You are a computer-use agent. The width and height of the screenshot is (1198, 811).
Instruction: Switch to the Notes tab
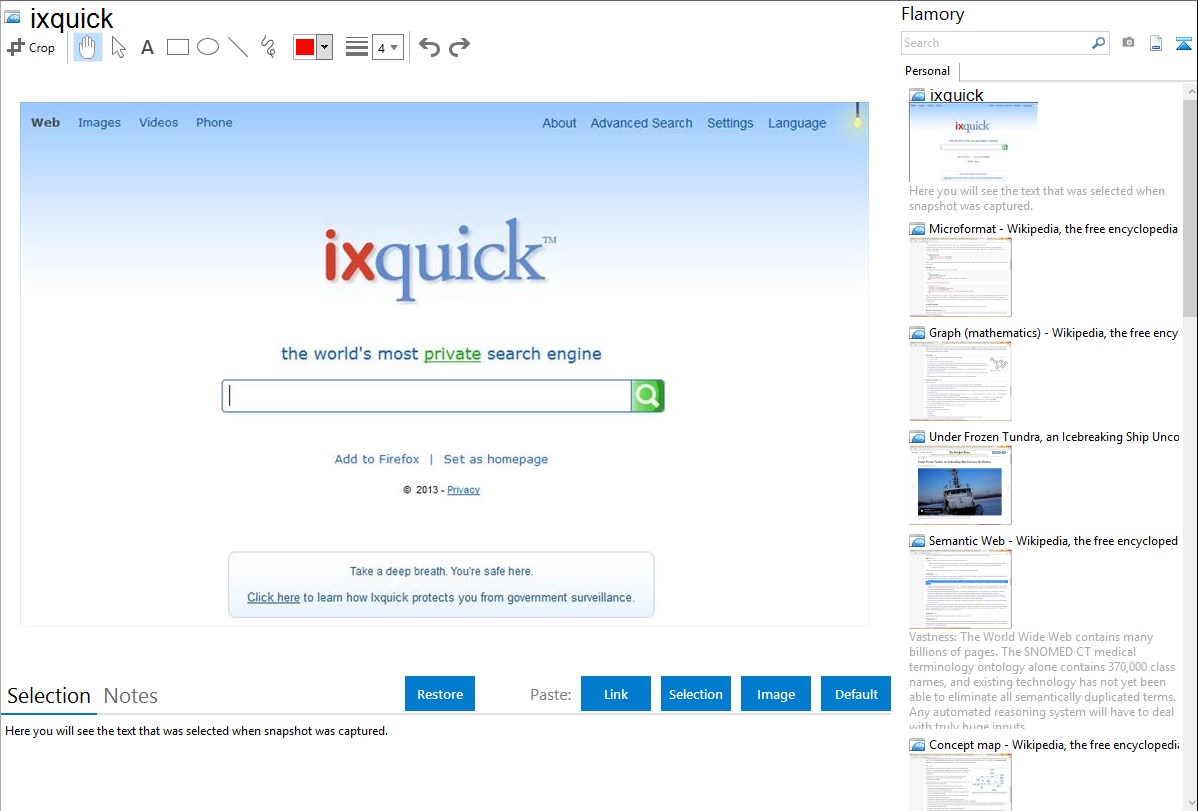[131, 696]
